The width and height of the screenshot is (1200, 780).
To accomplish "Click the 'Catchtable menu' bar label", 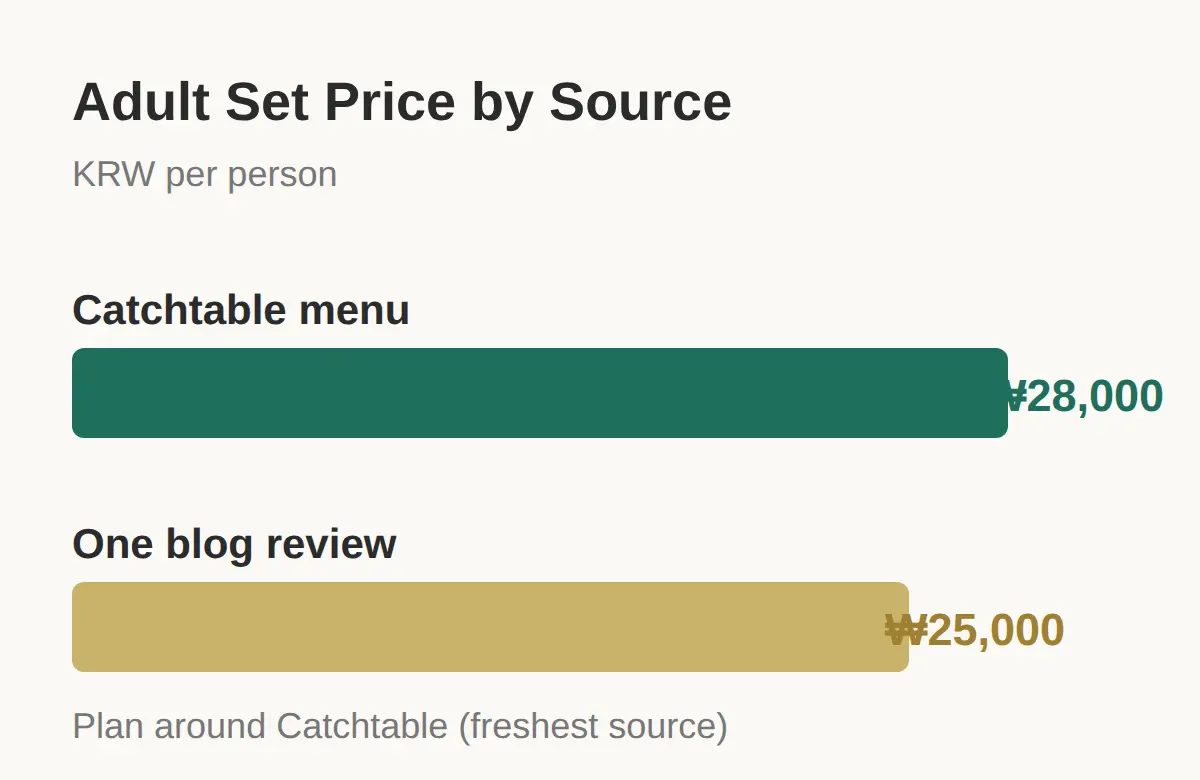I will pyautogui.click(x=241, y=310).
